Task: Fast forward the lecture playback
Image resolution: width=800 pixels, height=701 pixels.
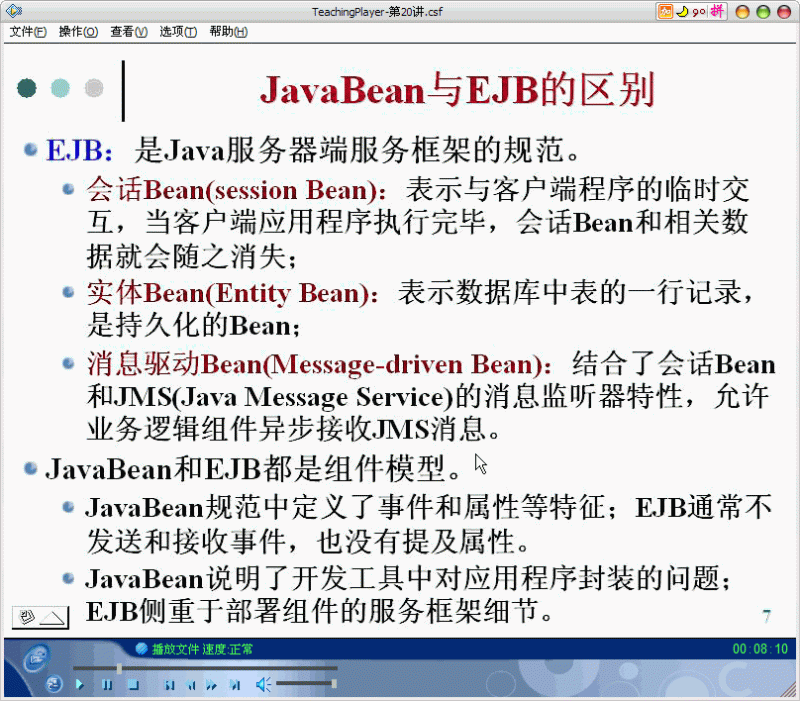Action: (x=211, y=684)
